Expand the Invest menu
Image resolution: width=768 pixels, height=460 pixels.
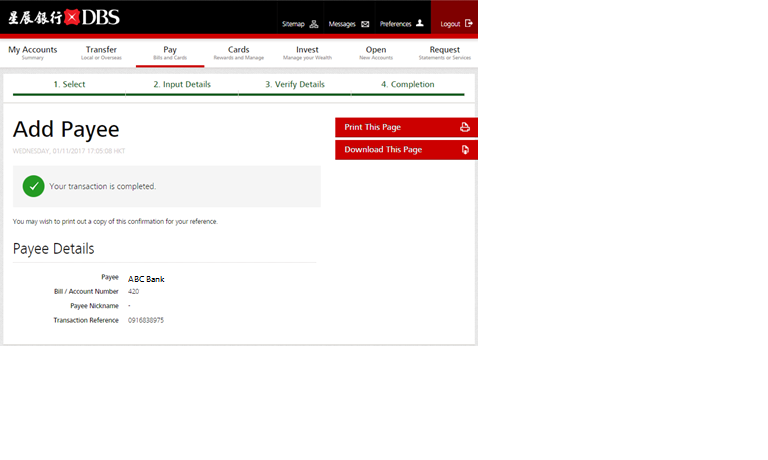tap(307, 52)
